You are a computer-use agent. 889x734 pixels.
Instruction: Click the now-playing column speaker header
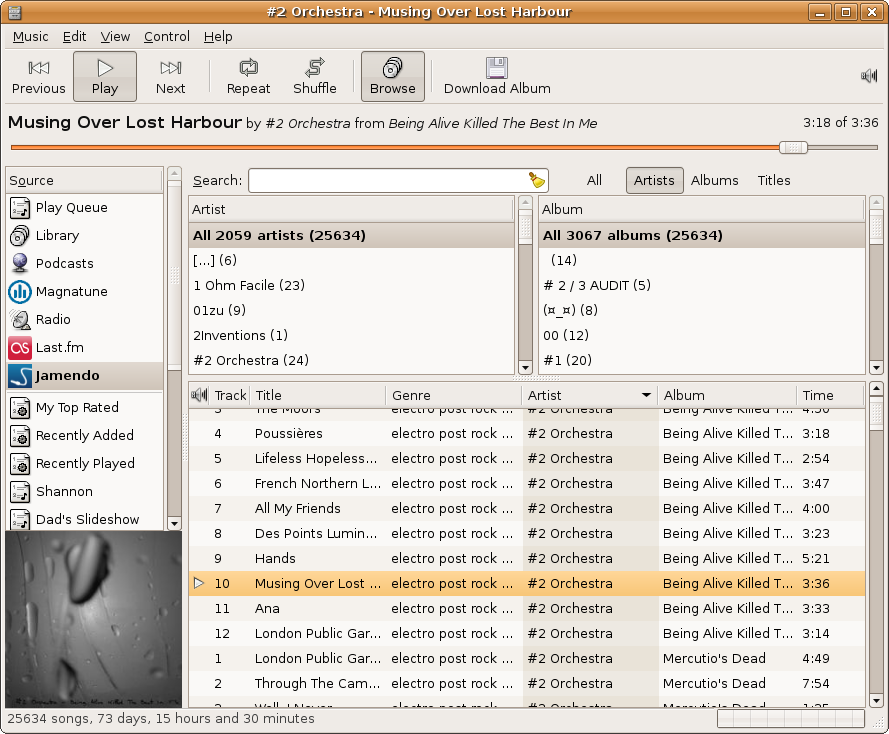(199, 396)
